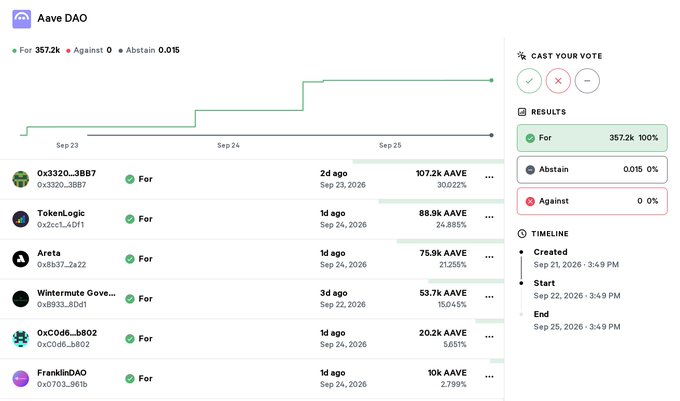Click the Sep 25, 2026 · 3:49 PM end date
Viewport: 680px width, 401px height.
coord(577,327)
